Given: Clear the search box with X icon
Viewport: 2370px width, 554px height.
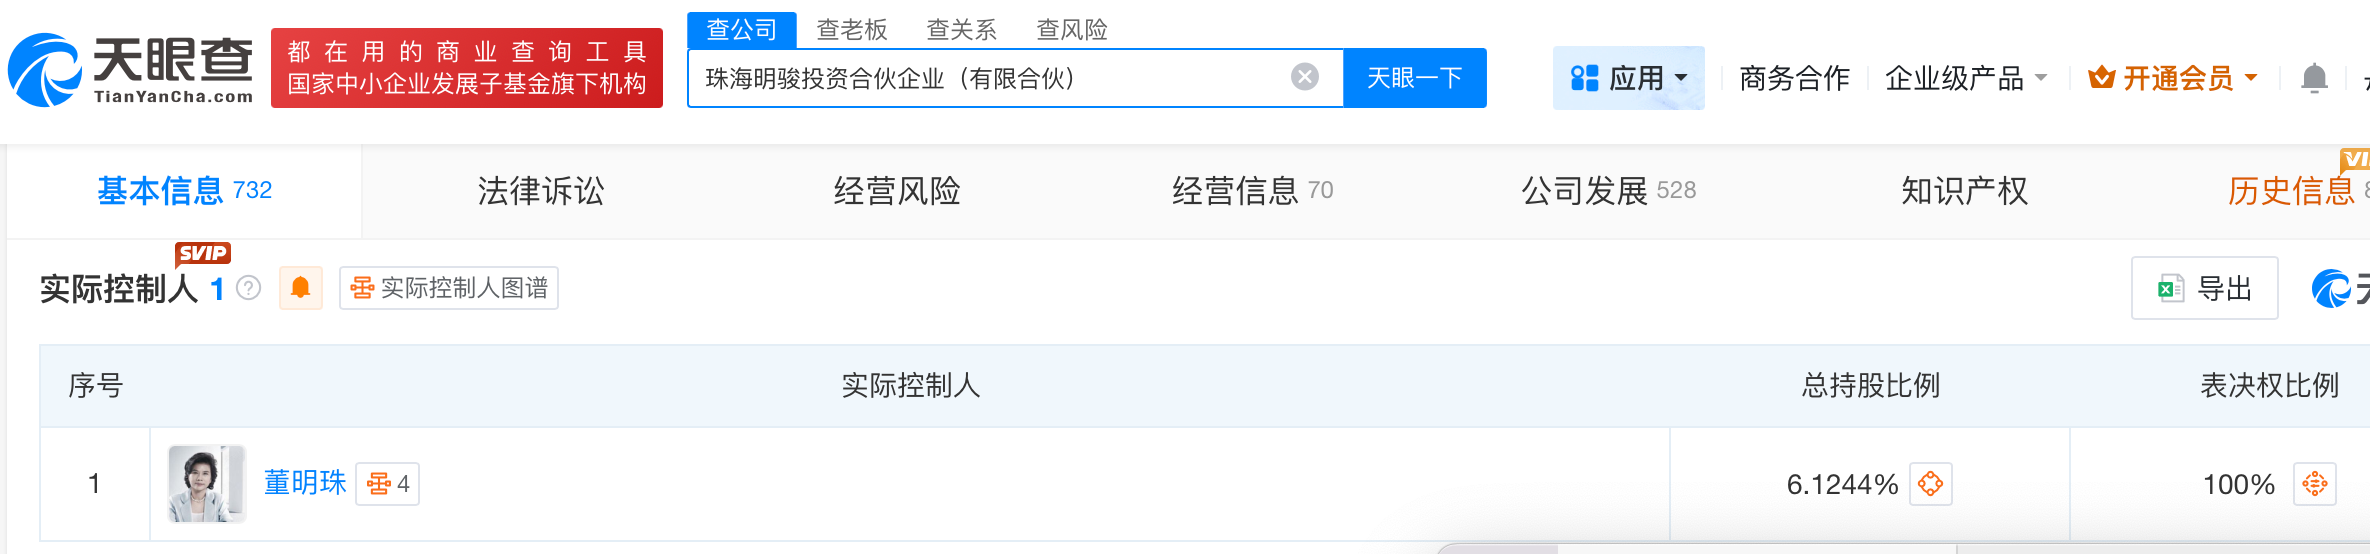Looking at the screenshot, I should coord(1305,77).
